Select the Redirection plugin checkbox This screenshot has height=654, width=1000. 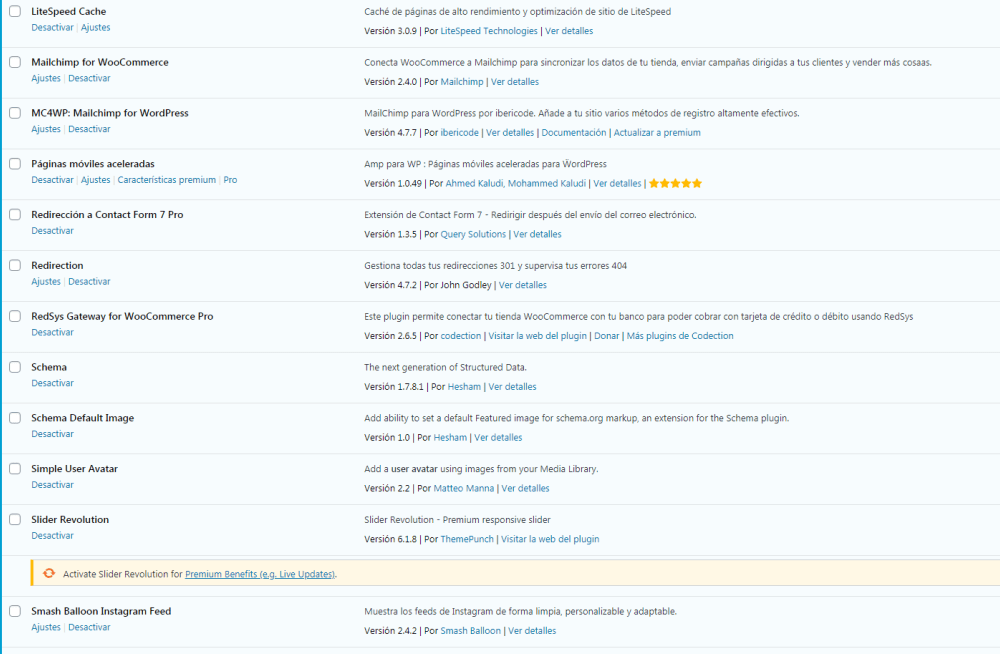(15, 265)
